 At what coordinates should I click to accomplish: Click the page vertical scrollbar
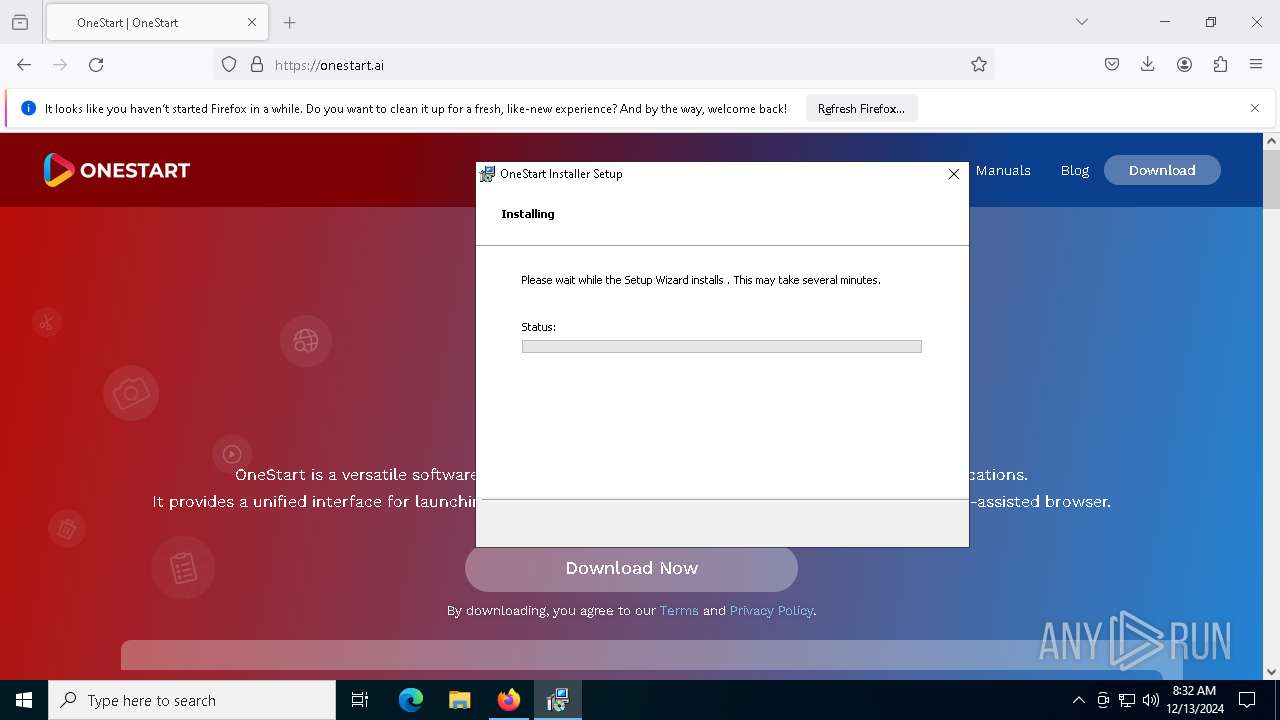pyautogui.click(x=1271, y=180)
